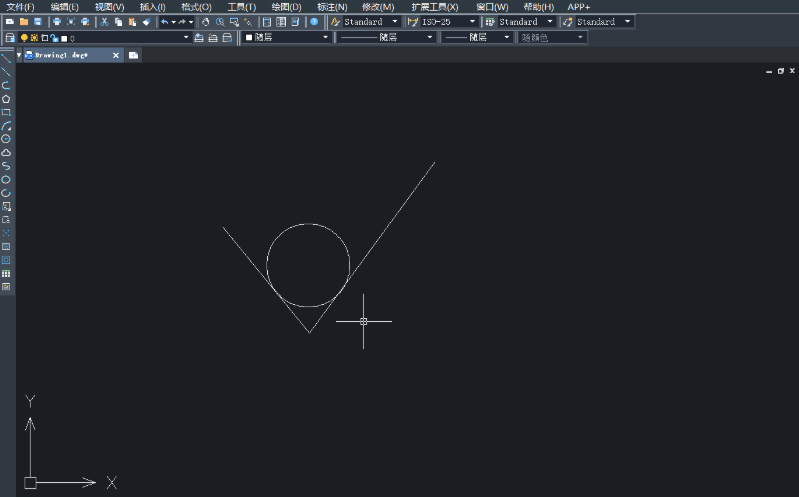799x497 pixels.
Task: Select the Rectangle draw tool
Action: coord(6,112)
